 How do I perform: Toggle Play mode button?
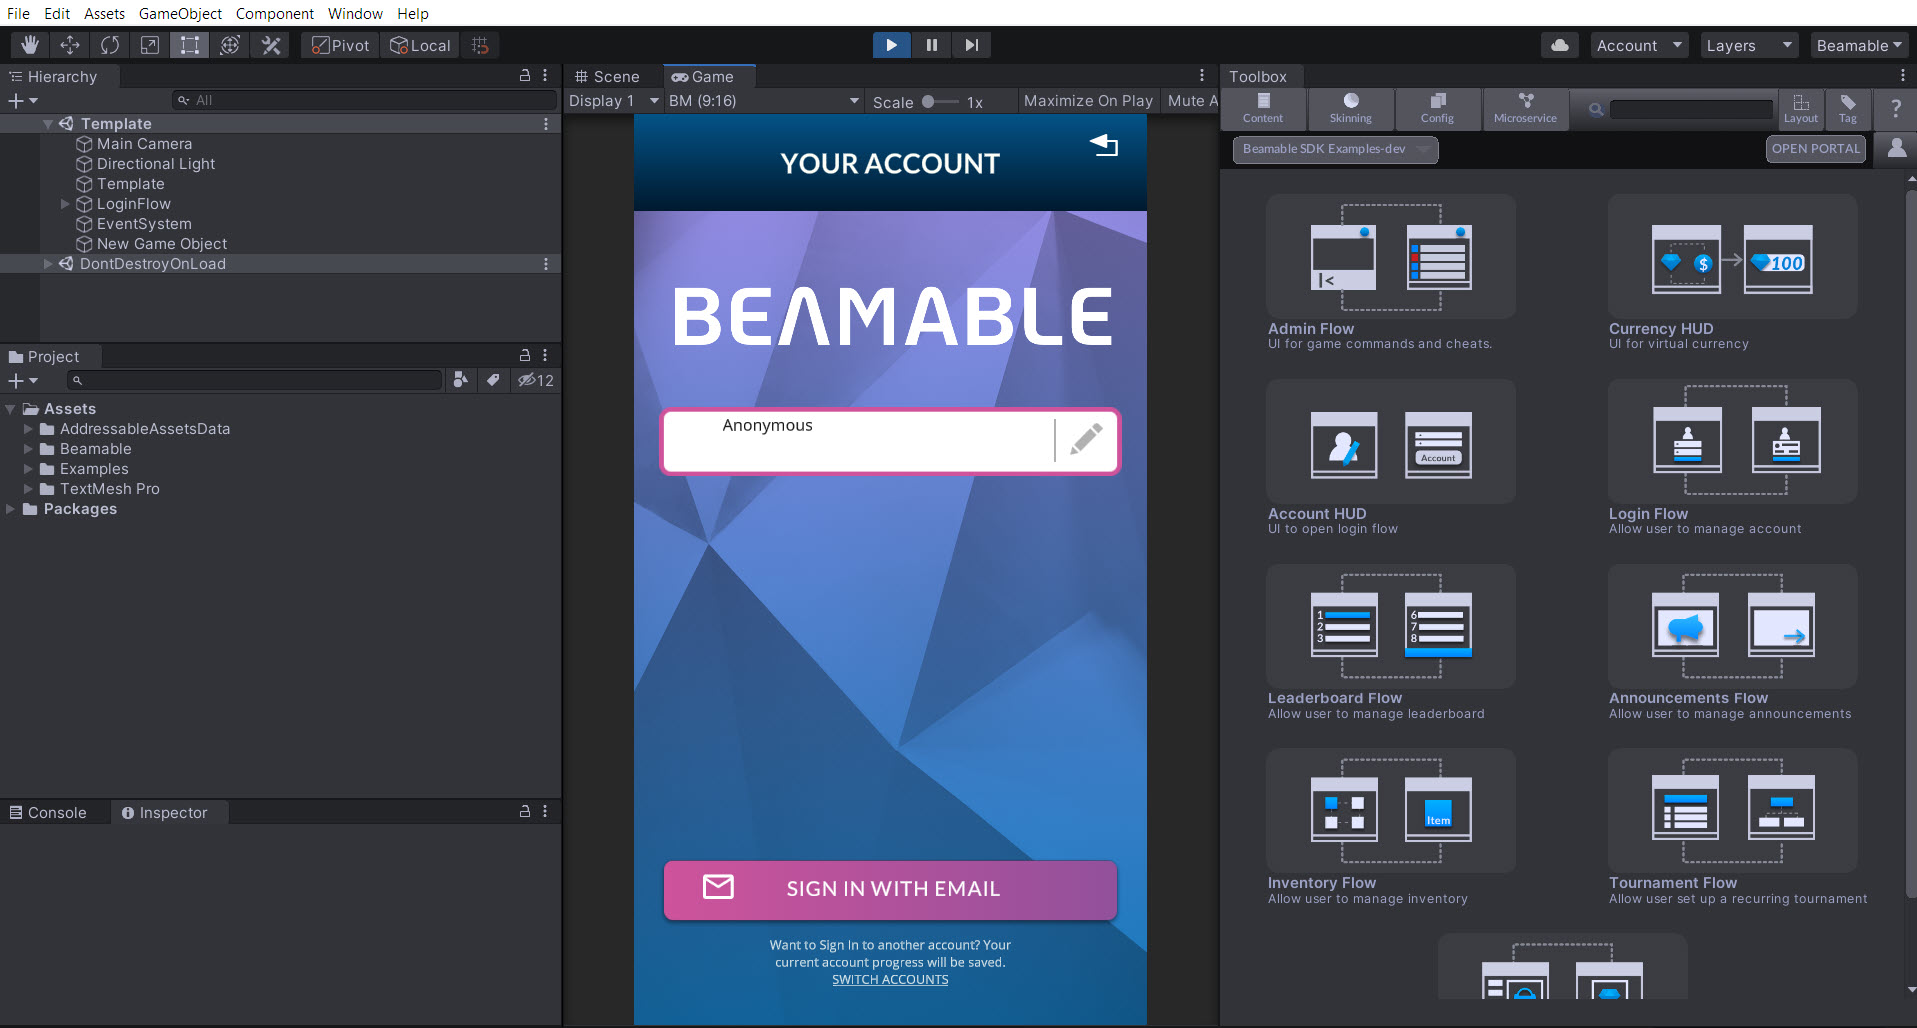[891, 45]
